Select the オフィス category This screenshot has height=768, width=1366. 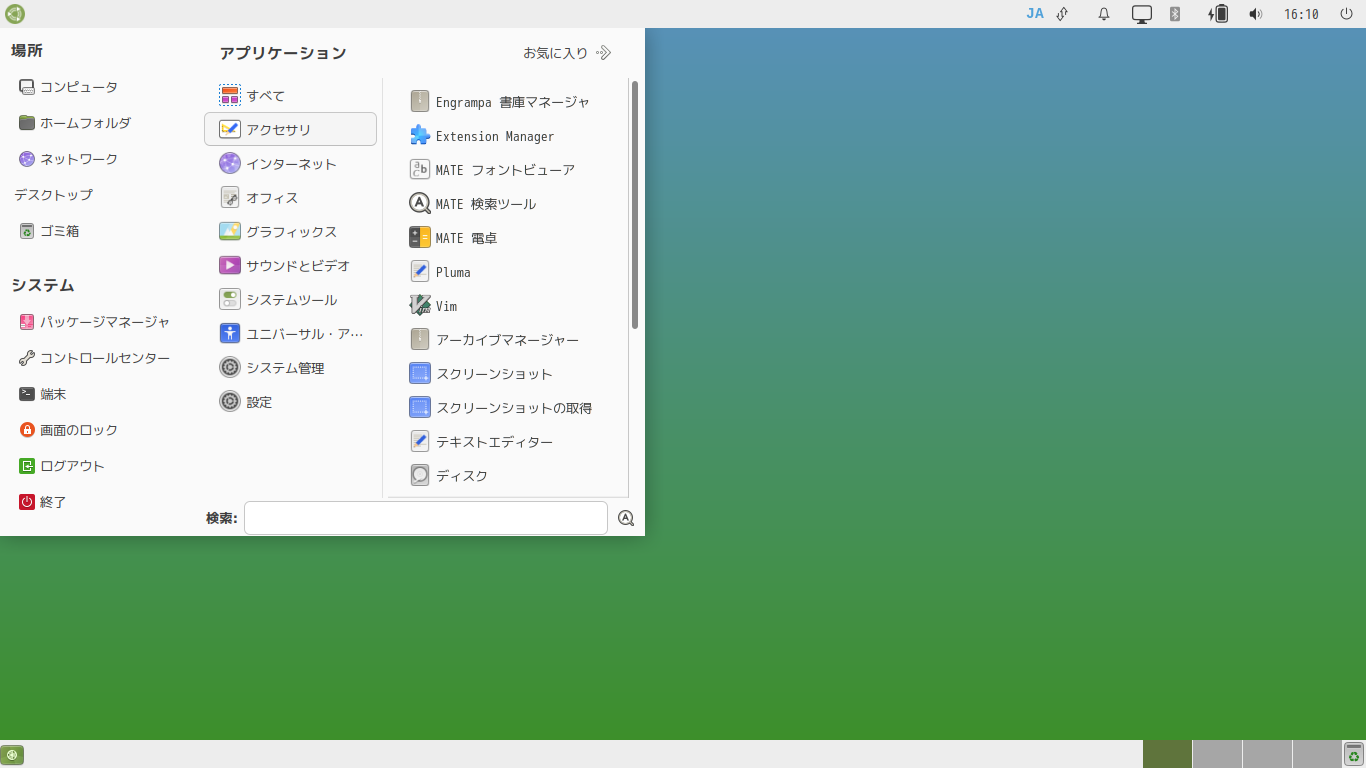pyautogui.click(x=290, y=198)
